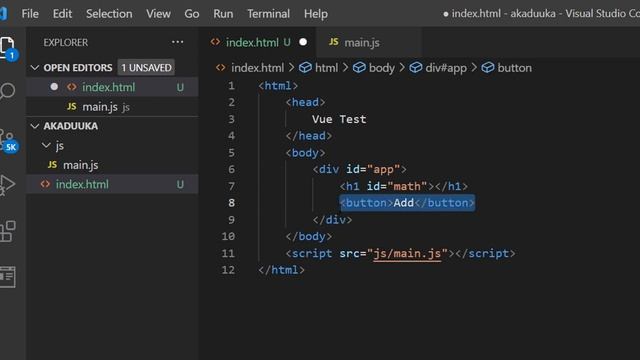Image resolution: width=640 pixels, height=360 pixels.
Task: Collapse the js folder chevron
Action: [x=47, y=145]
